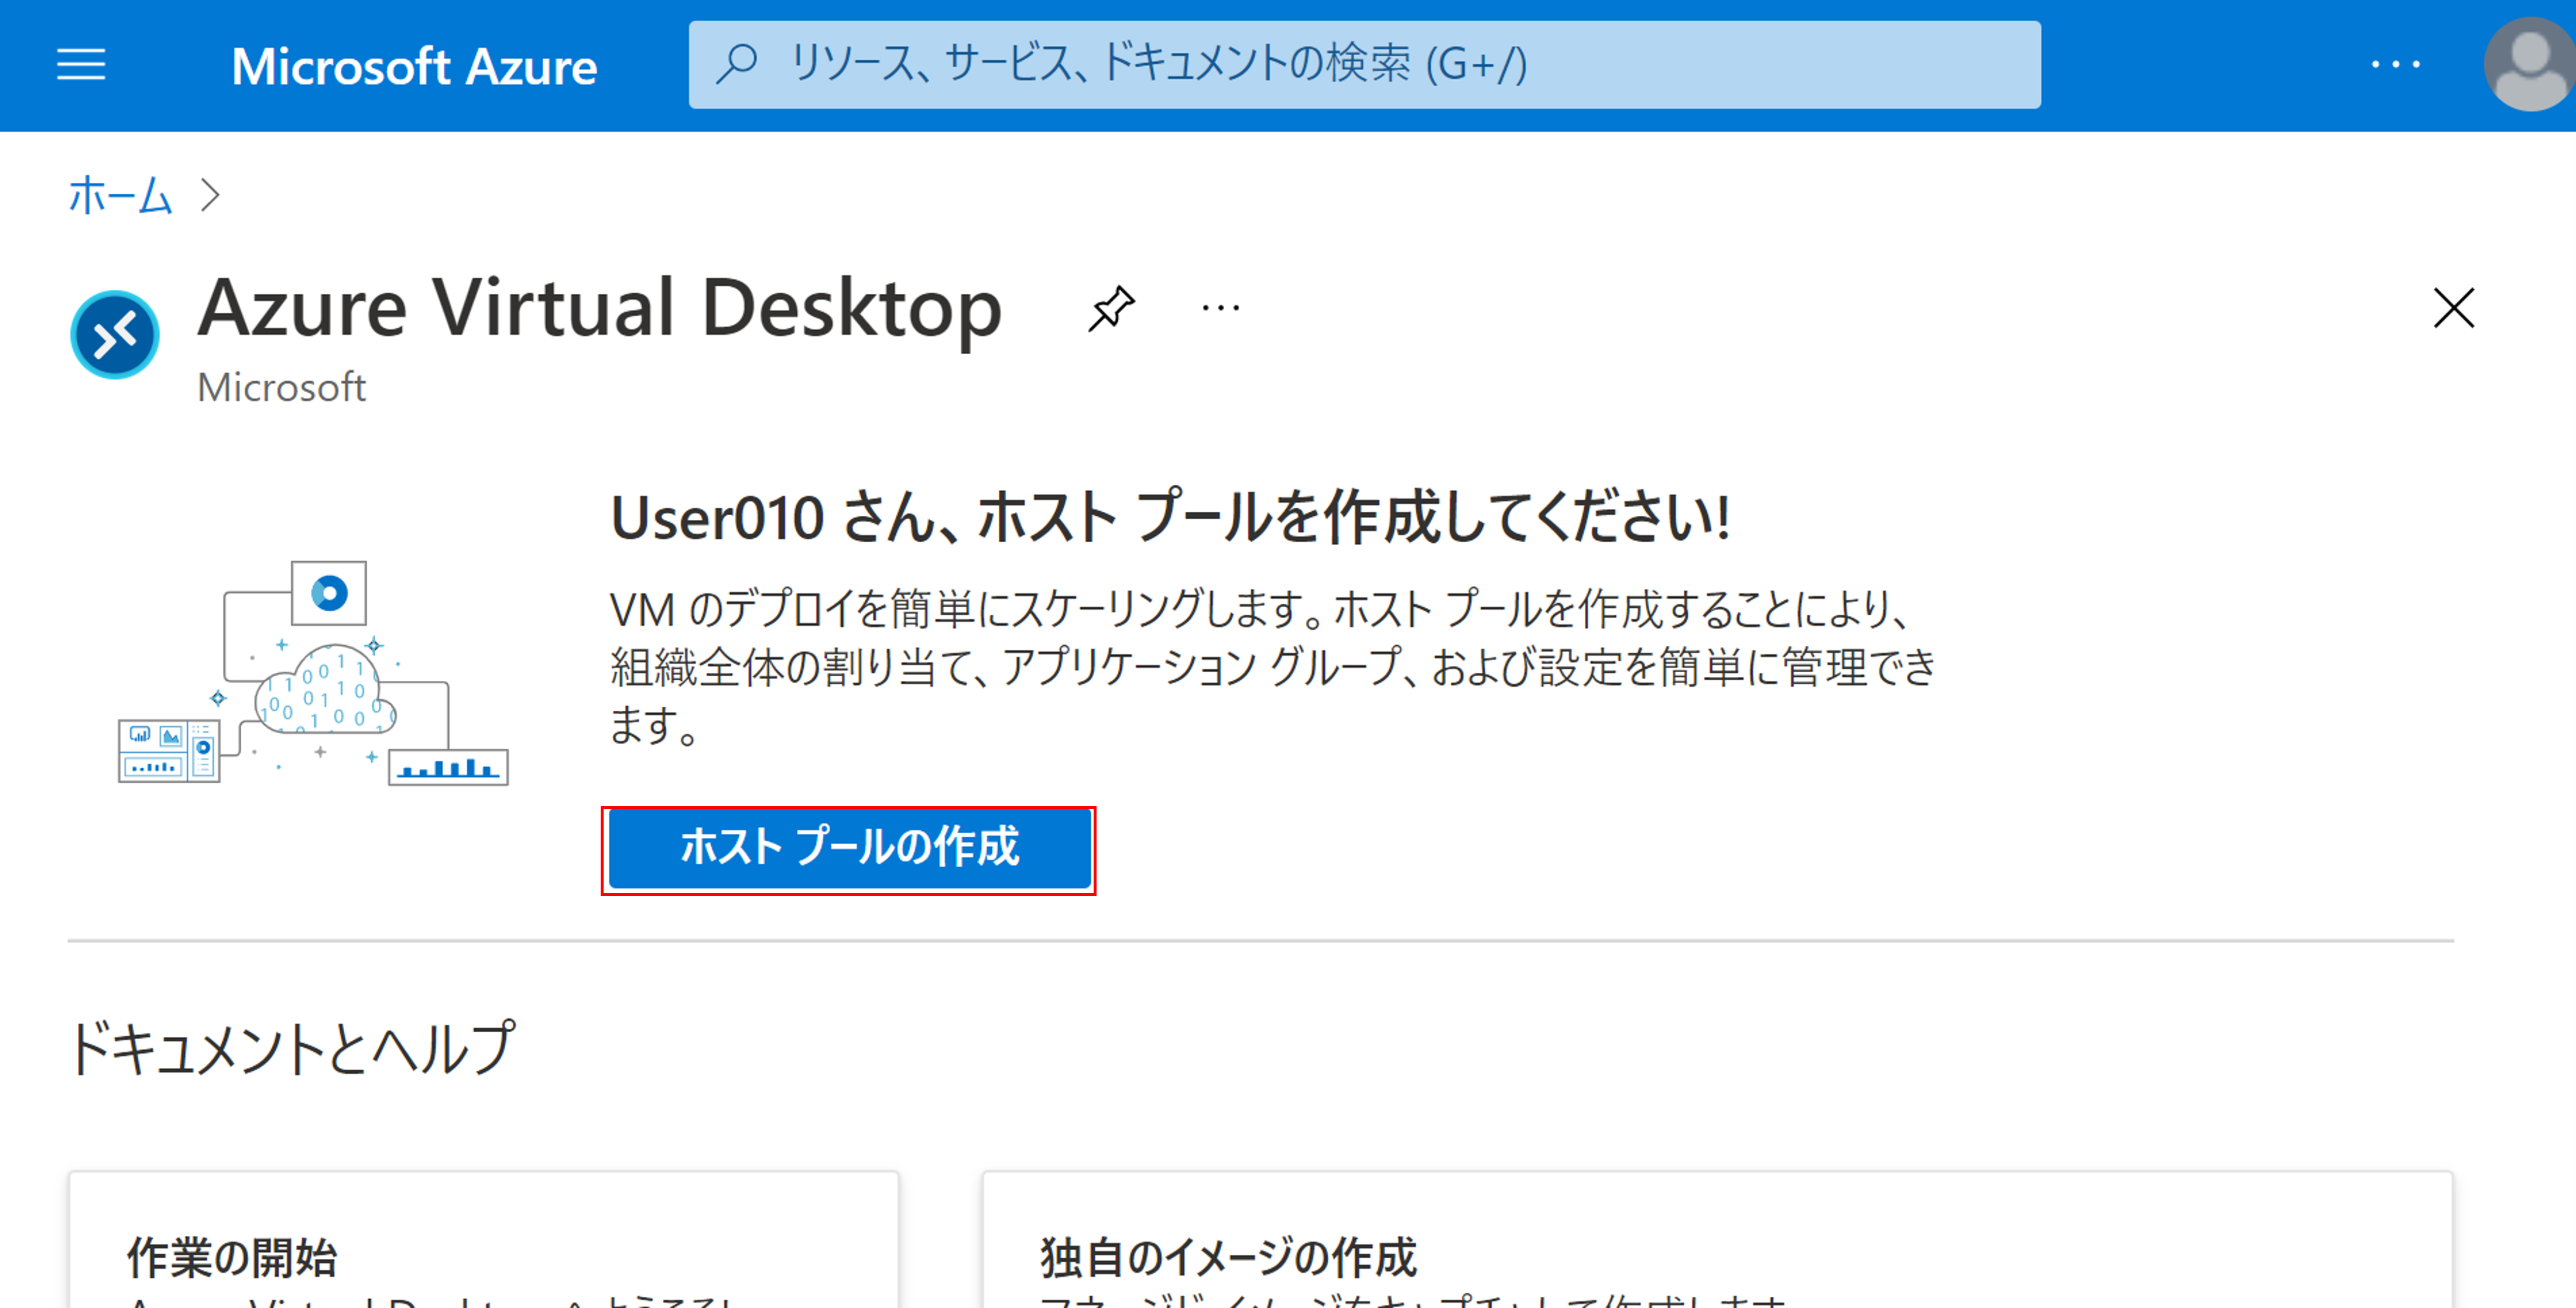Click the User010 host pool heading

point(1169,518)
